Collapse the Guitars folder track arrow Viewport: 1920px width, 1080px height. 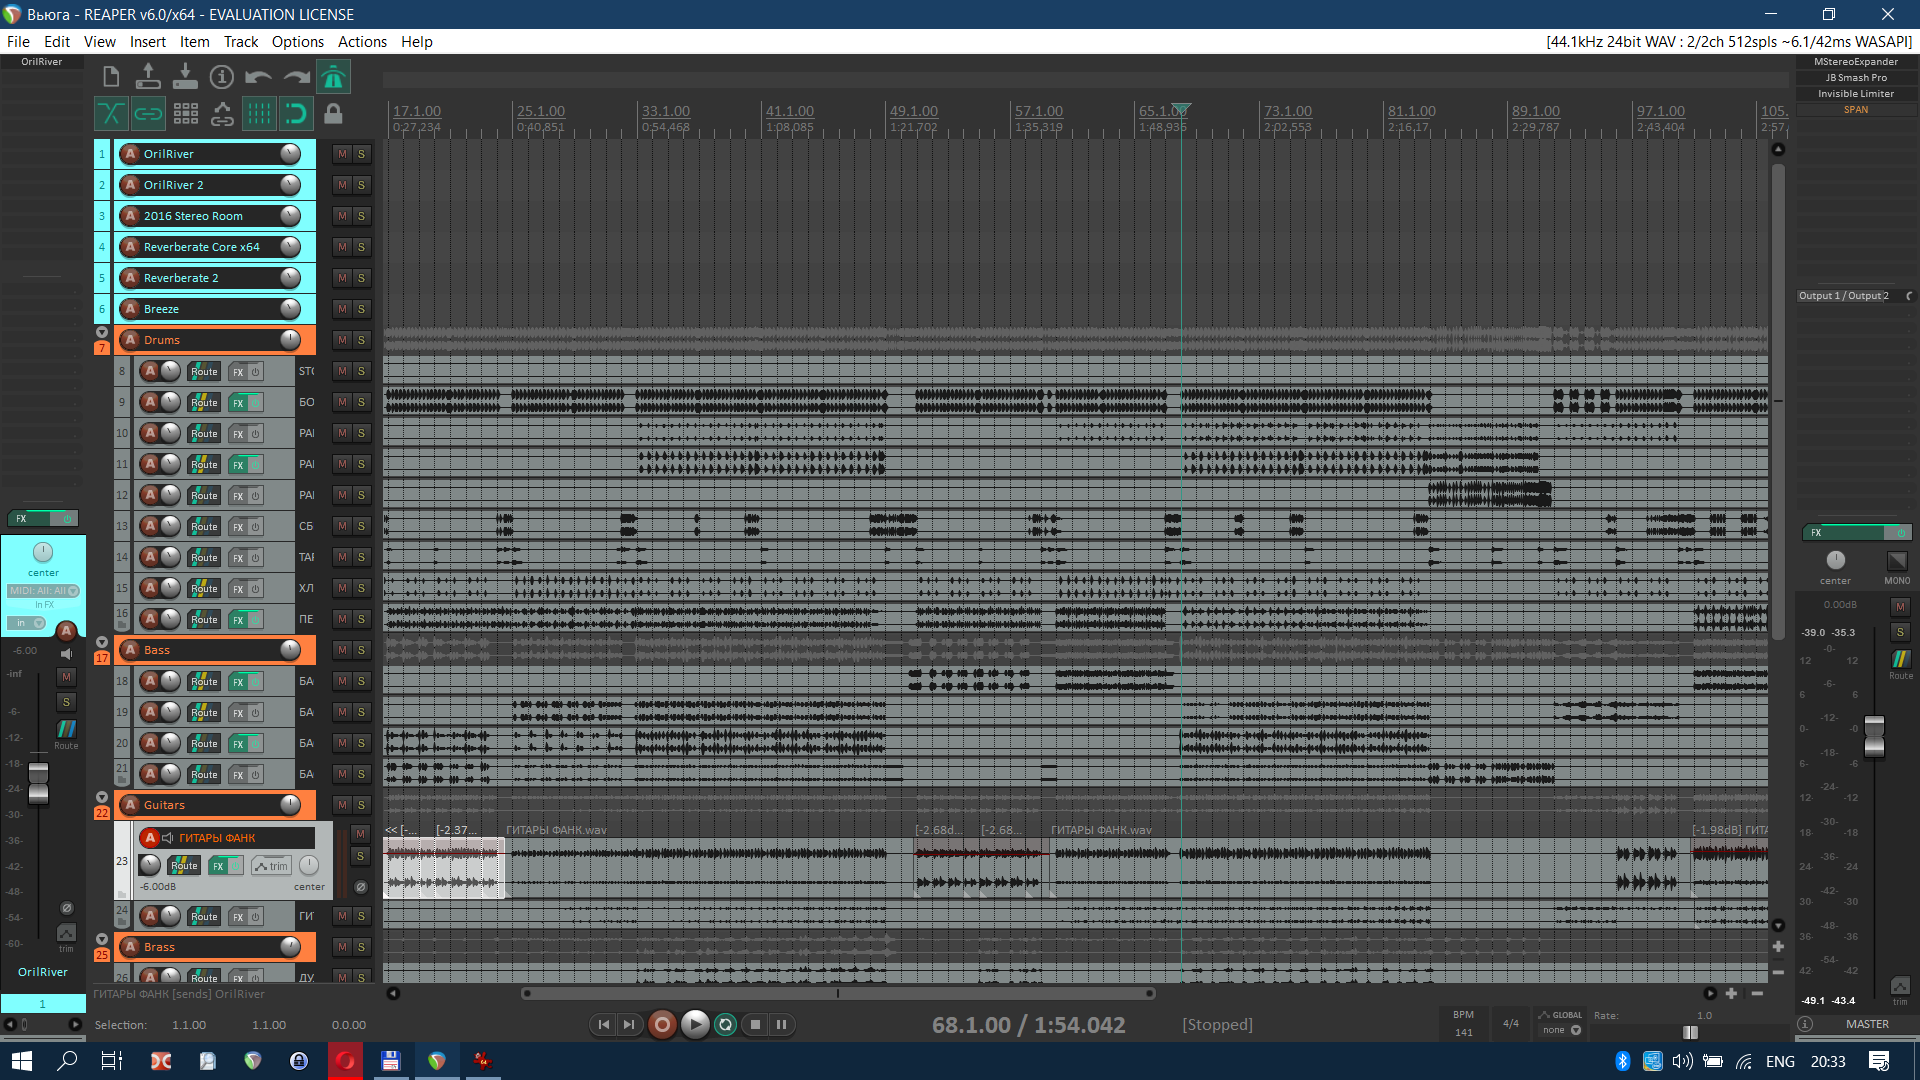tap(101, 797)
